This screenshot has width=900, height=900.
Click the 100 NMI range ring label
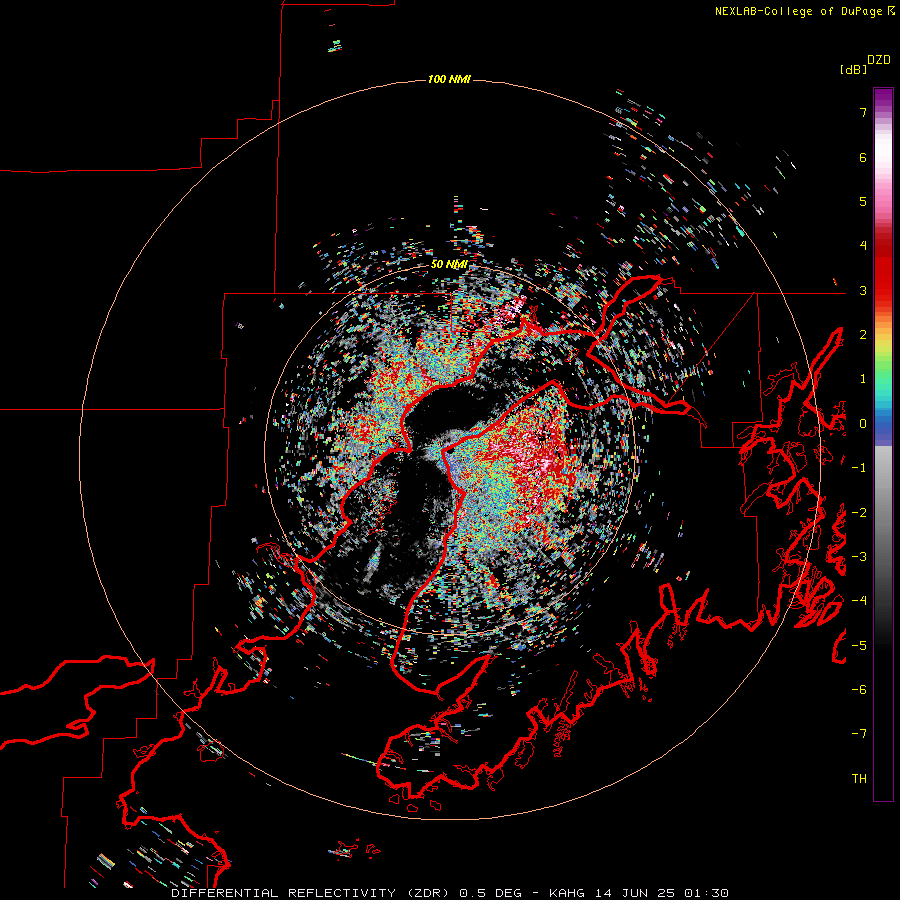(x=449, y=79)
